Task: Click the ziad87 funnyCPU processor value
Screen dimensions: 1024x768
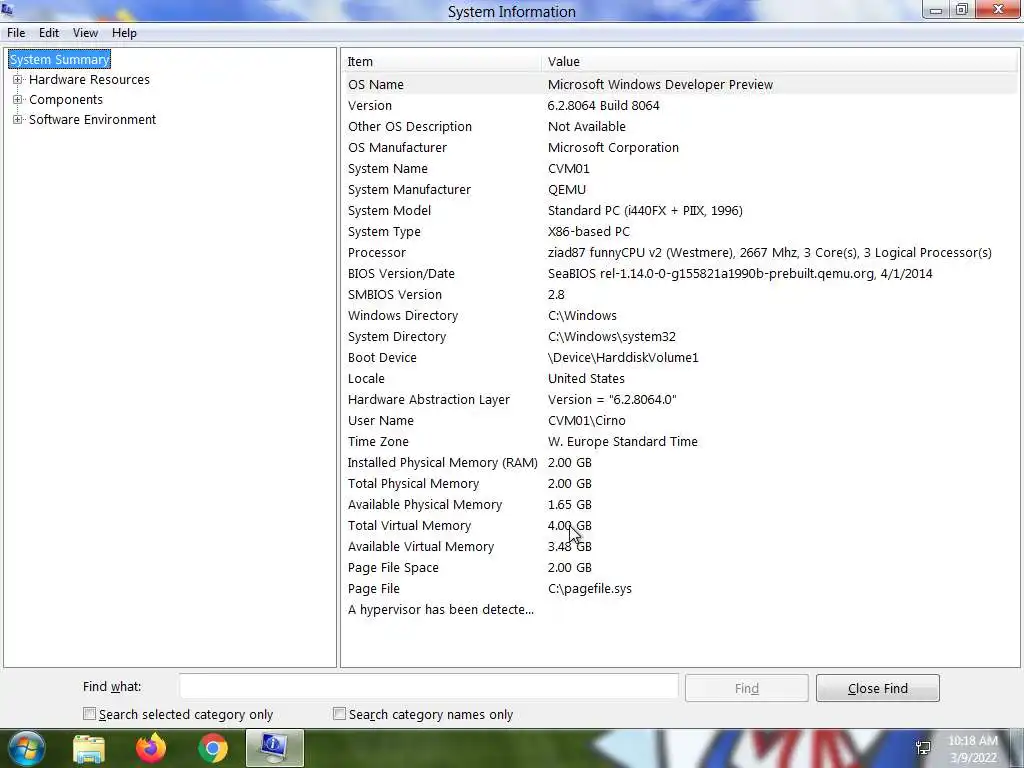Action: coord(769,252)
